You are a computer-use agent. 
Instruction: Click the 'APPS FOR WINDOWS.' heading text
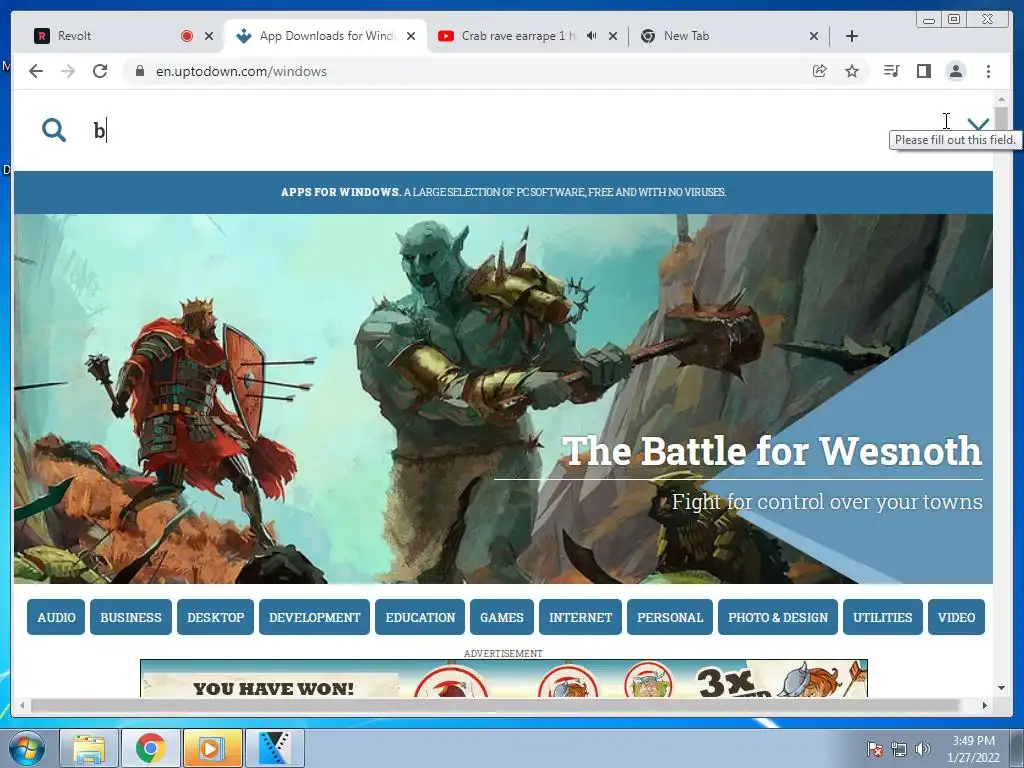coord(341,192)
